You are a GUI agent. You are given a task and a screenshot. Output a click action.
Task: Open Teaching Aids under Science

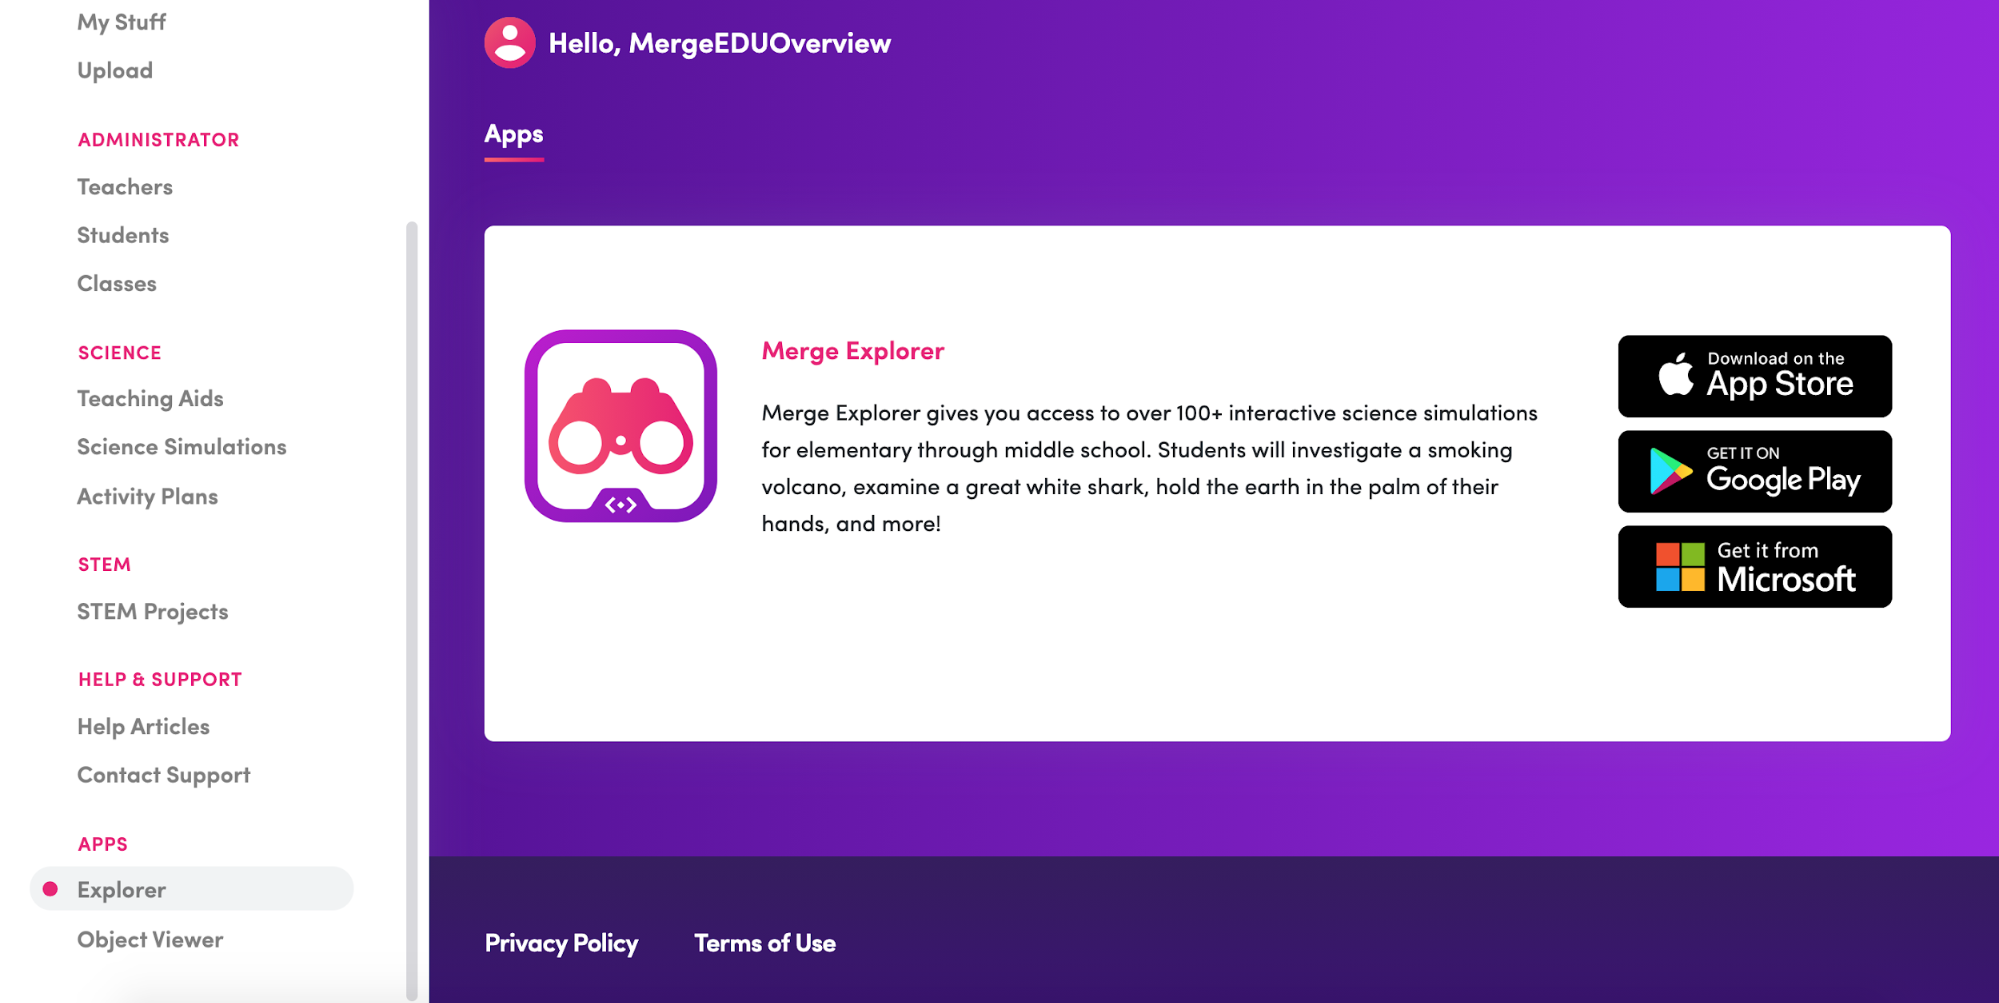point(150,399)
